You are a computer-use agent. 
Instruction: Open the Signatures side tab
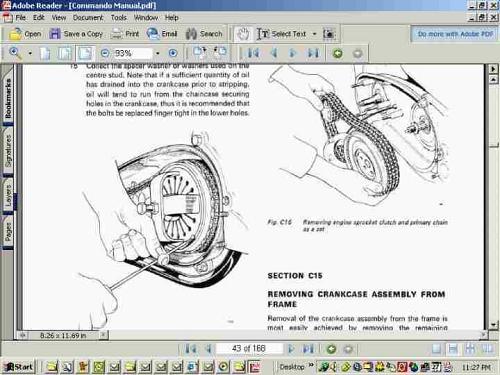coord(7,151)
